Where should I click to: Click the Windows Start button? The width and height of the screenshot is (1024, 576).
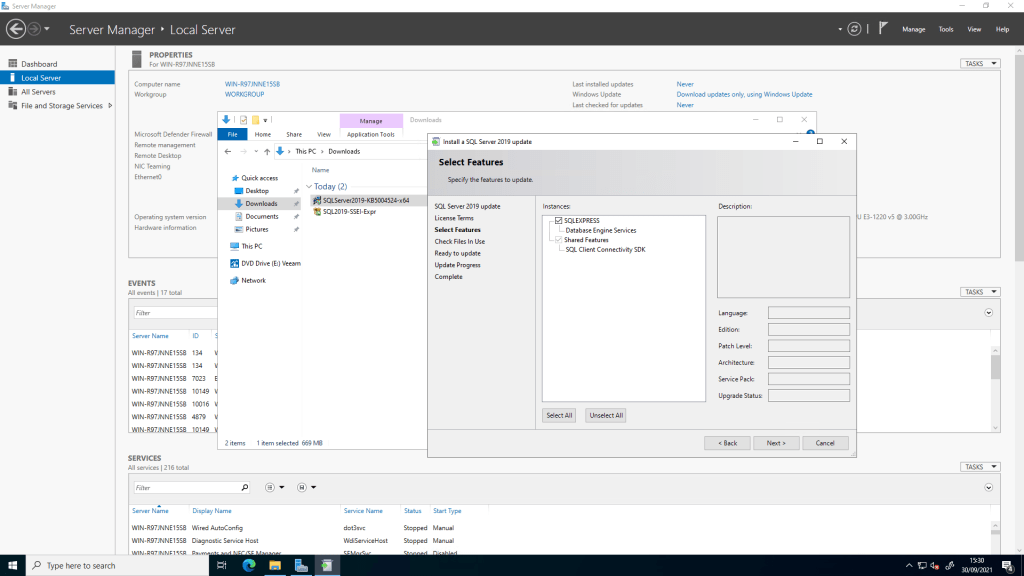pyautogui.click(x=13, y=565)
